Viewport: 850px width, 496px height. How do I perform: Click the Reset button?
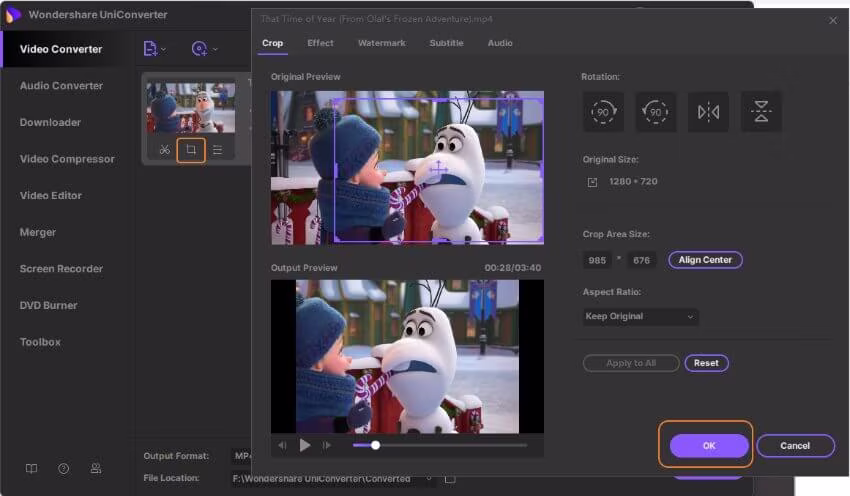(x=706, y=363)
